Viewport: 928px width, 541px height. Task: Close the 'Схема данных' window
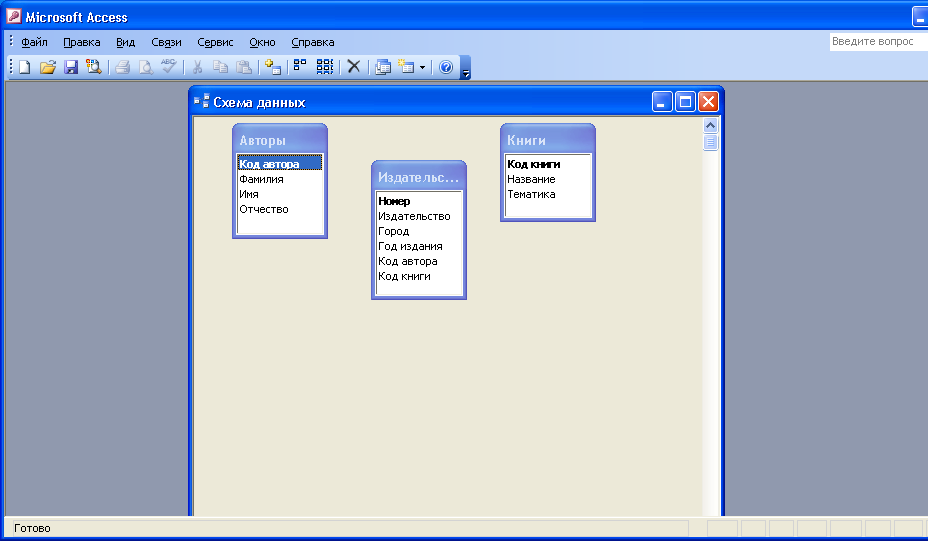pos(708,102)
